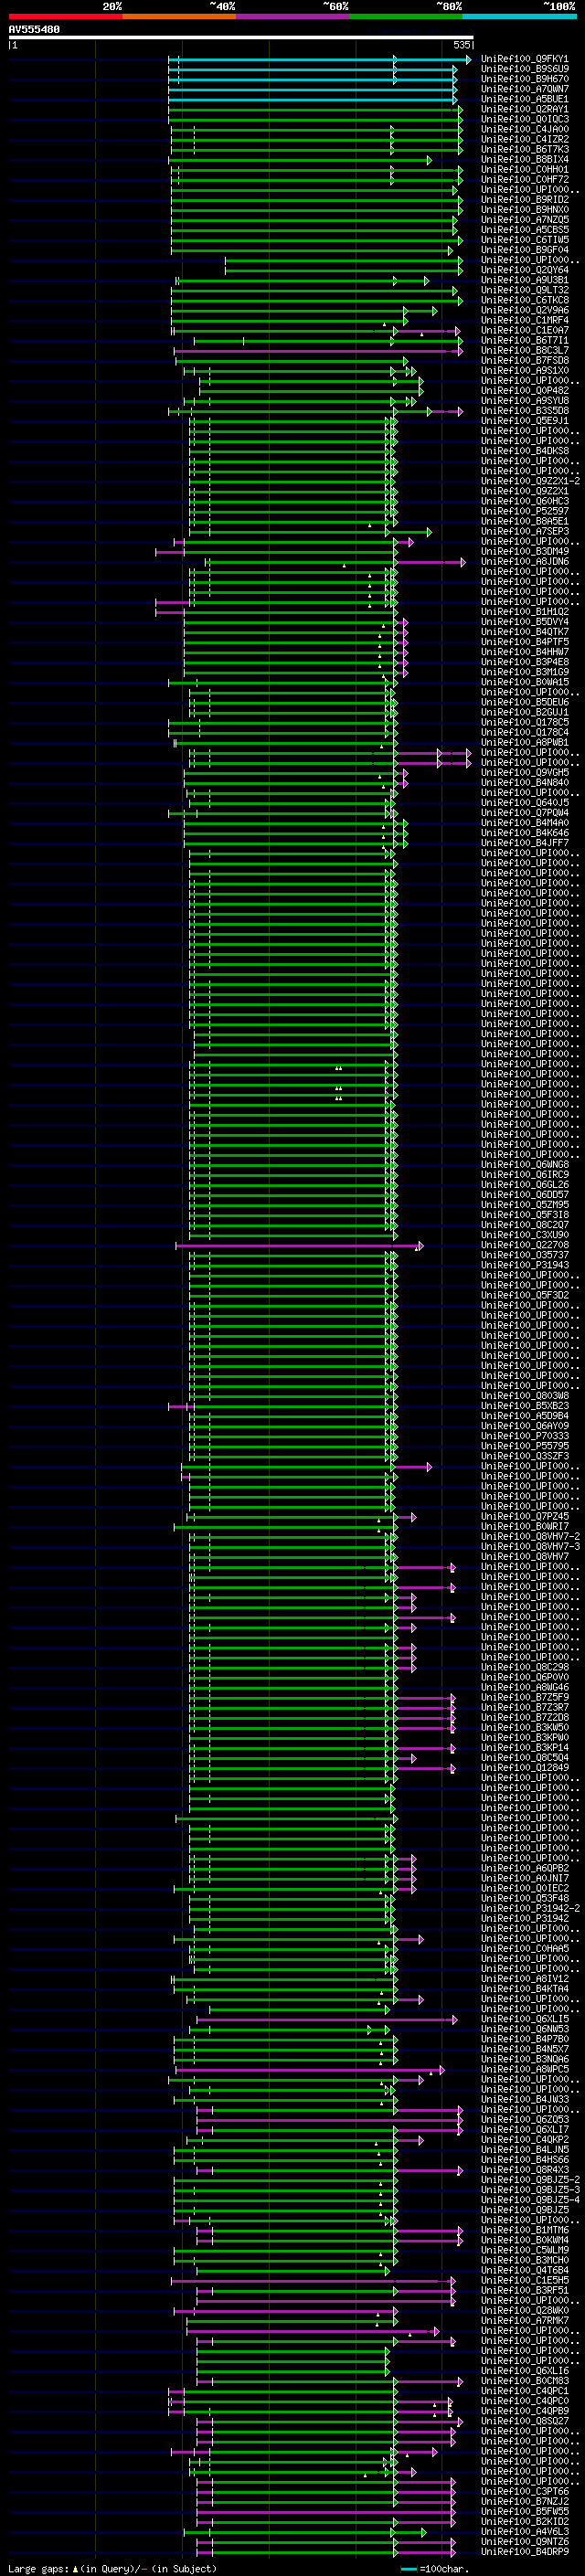Image resolution: width=585 pixels, height=2576 pixels.
Task: Click the UniRef100_C3PT66 label
Action: (524, 2491)
